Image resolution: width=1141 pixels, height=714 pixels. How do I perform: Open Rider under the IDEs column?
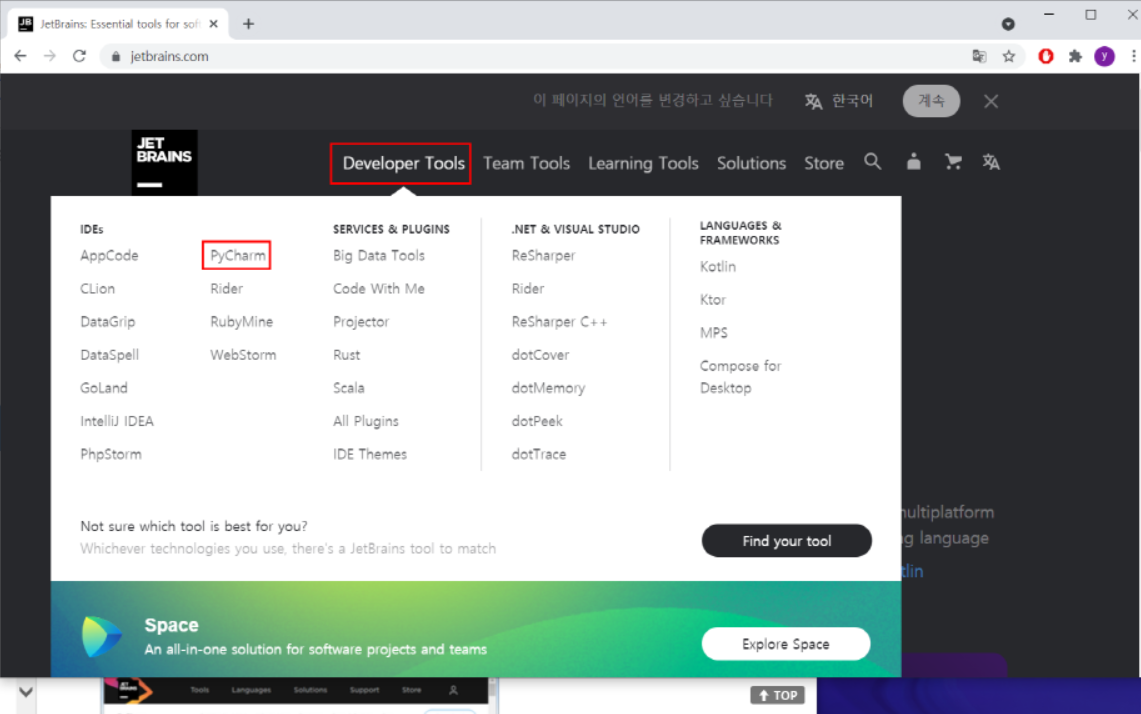pos(226,288)
